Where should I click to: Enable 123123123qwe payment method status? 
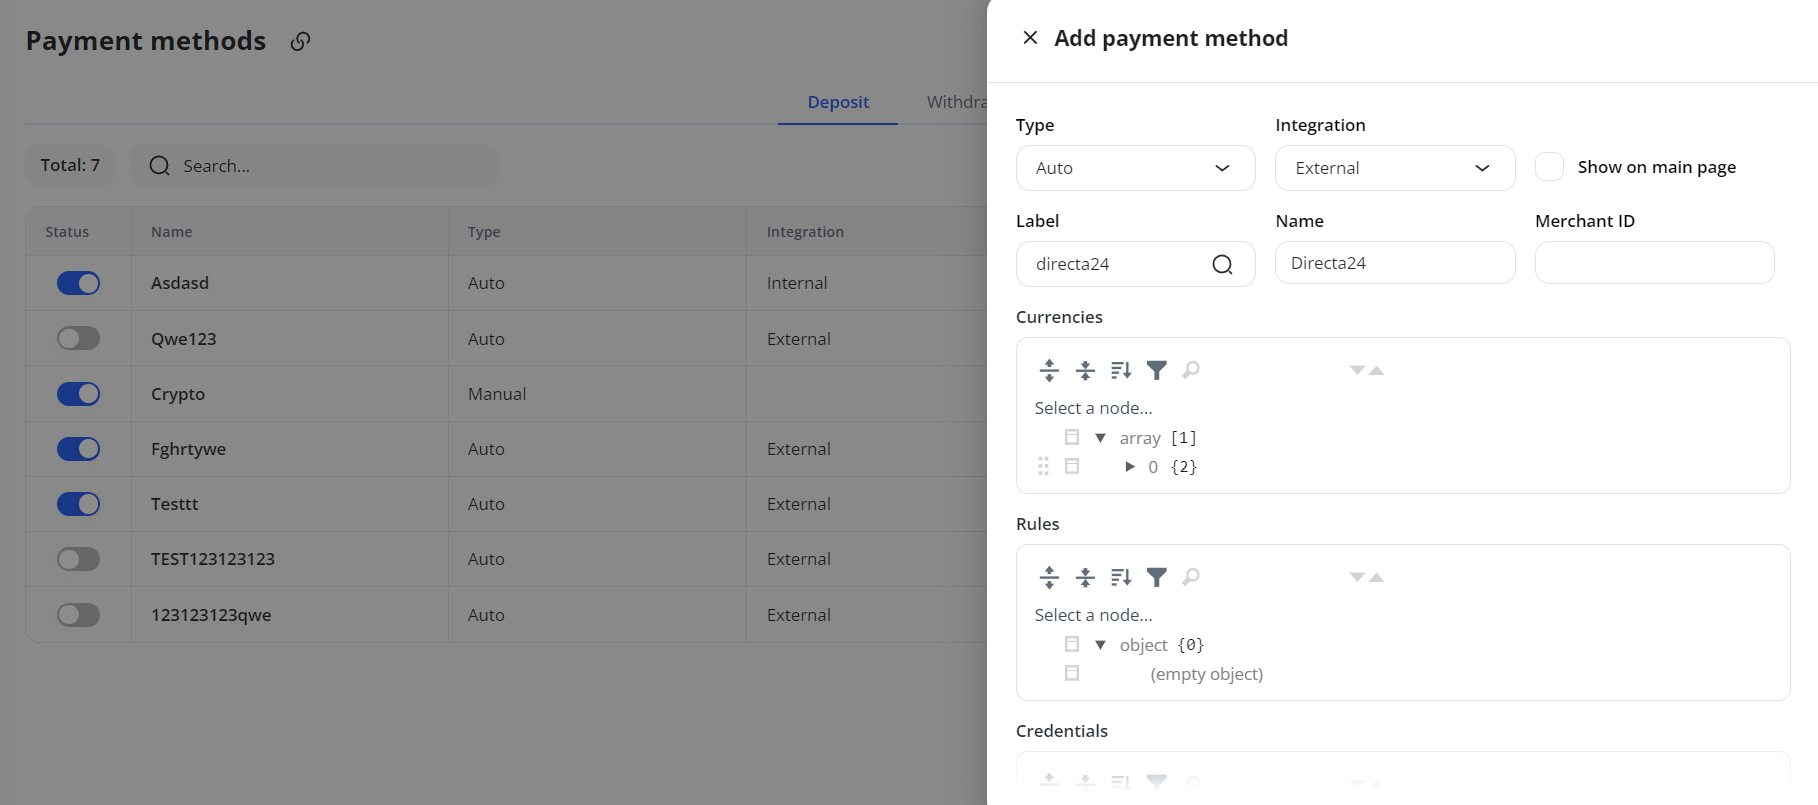tap(78, 614)
